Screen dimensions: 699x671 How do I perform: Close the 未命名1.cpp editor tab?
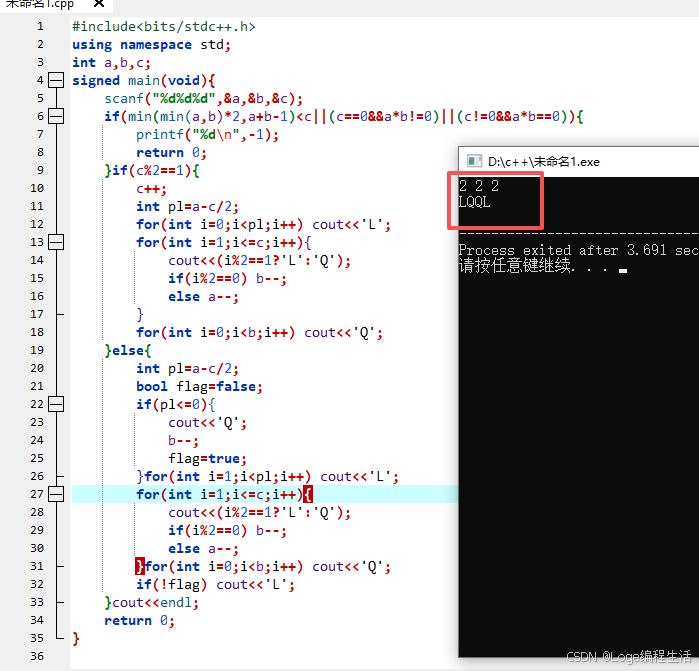click(x=99, y=4)
